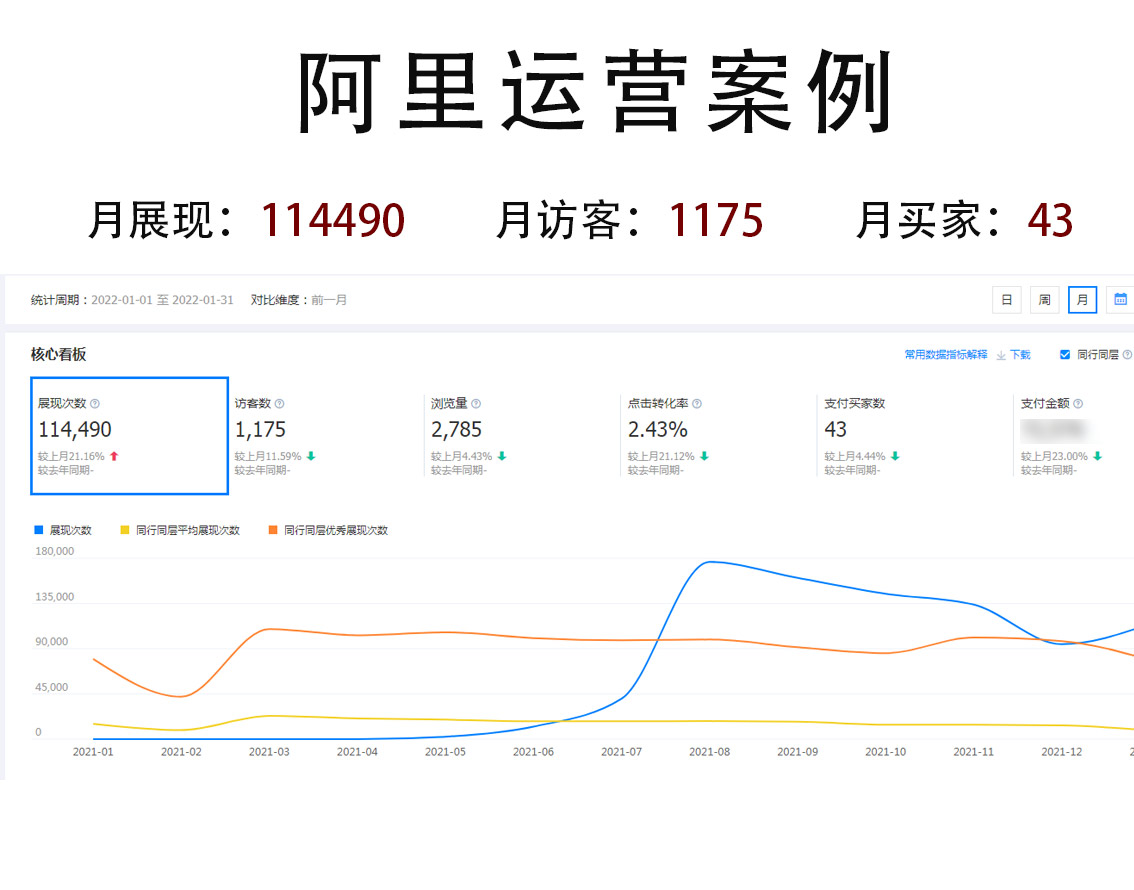1134x890 pixels.
Task: Click the 2,785 page views value
Action: [456, 429]
